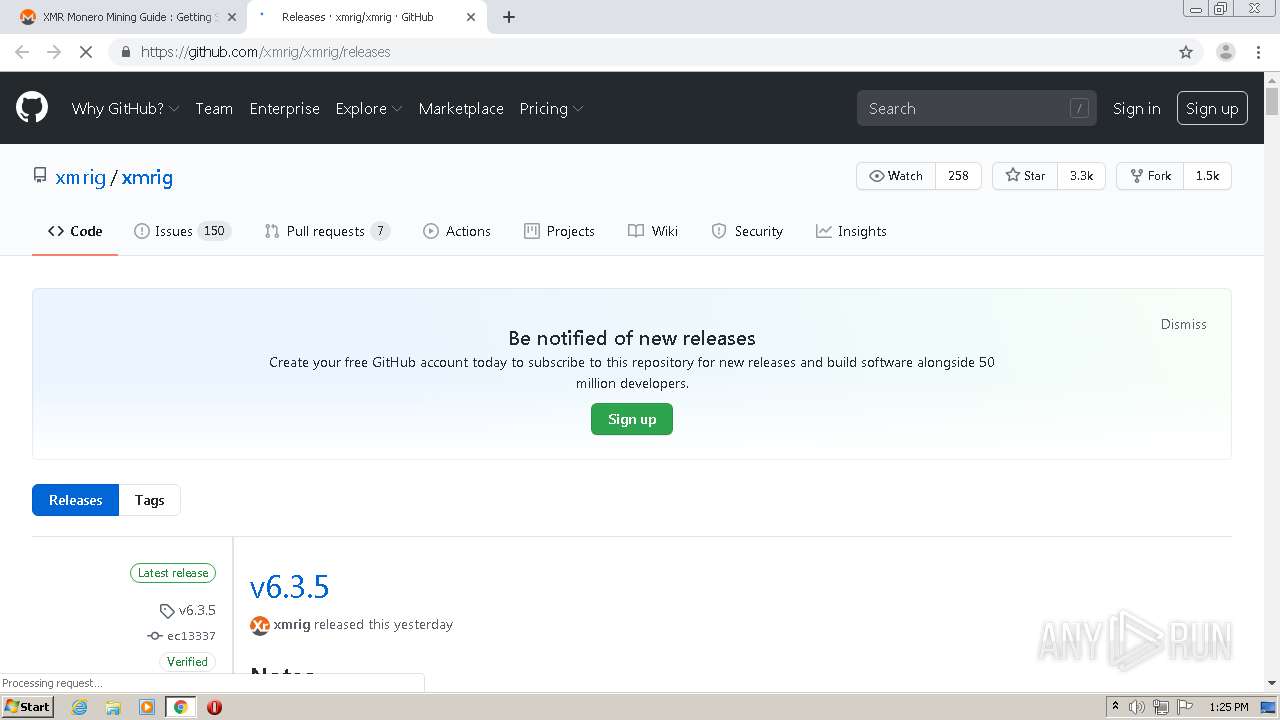Launch the media player from the taskbar
This screenshot has height=720, width=1280.
(x=146, y=707)
